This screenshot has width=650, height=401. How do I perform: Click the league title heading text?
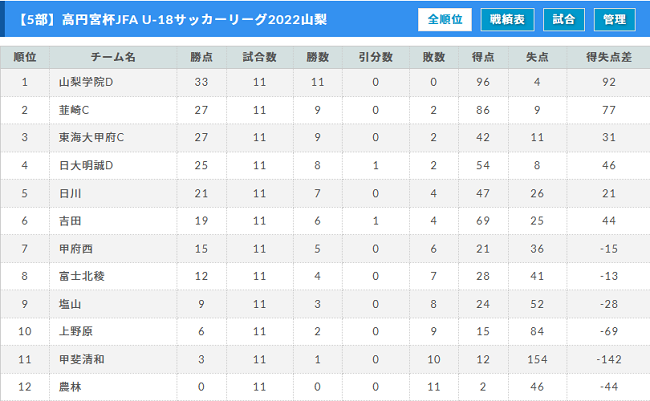tap(172, 19)
